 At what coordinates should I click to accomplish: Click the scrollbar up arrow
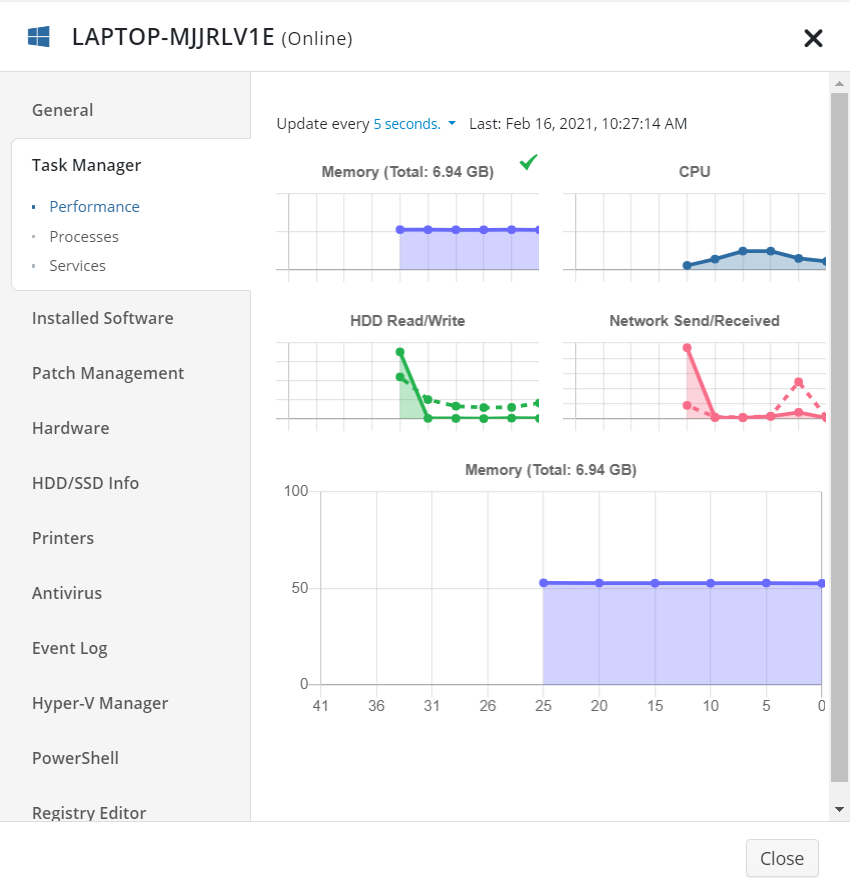pyautogui.click(x=839, y=82)
